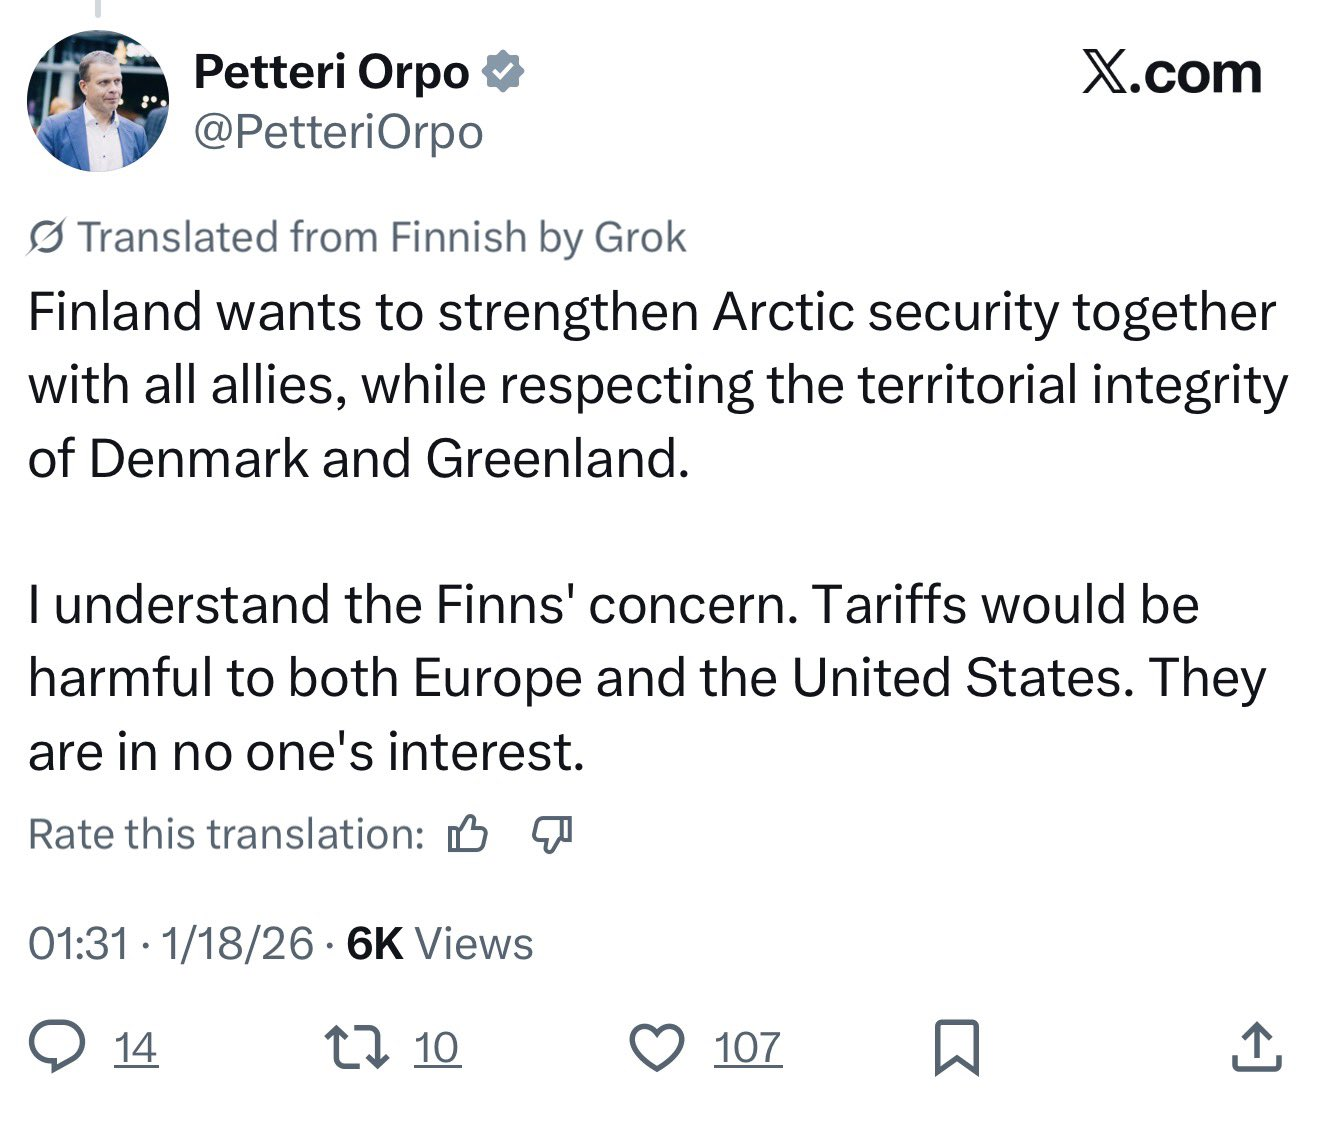The height and width of the screenshot is (1123, 1320).
Task: Click the 6K Views counter
Action: coord(439,944)
